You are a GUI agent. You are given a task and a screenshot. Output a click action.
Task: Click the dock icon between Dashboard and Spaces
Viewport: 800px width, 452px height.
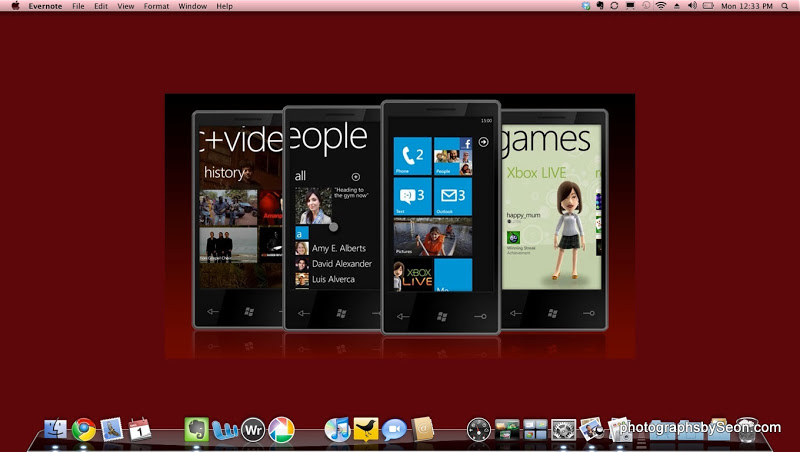(507, 429)
